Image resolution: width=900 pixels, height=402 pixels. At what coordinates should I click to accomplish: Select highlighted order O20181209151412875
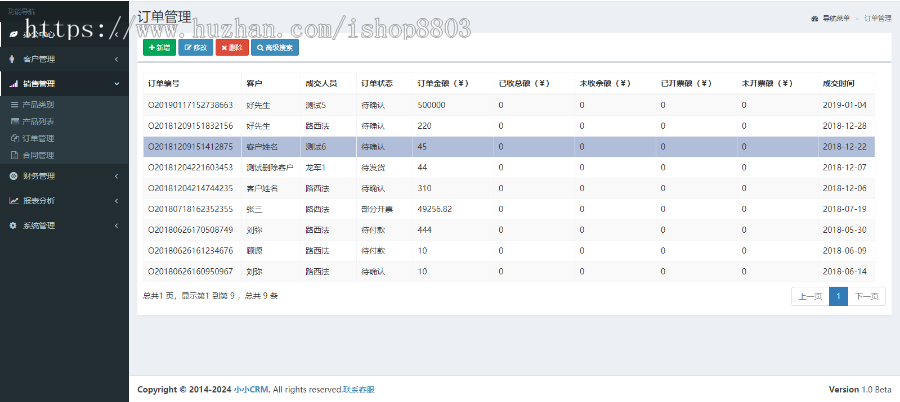click(x=191, y=146)
